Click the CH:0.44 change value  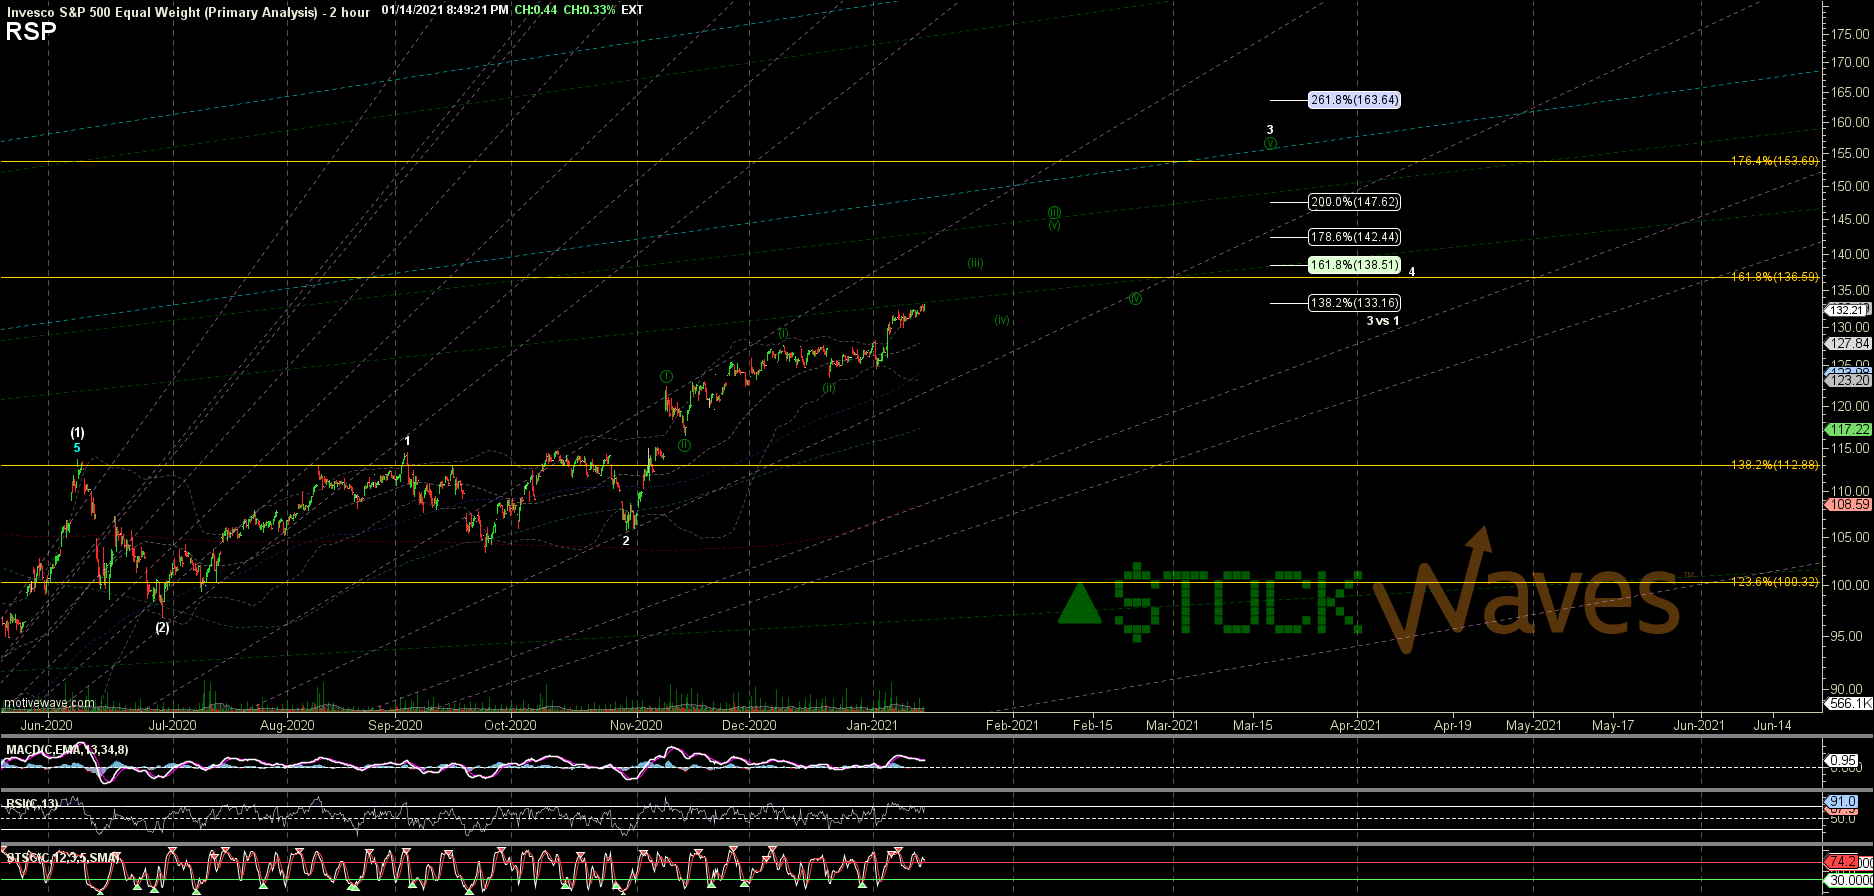pyautogui.click(x=535, y=10)
